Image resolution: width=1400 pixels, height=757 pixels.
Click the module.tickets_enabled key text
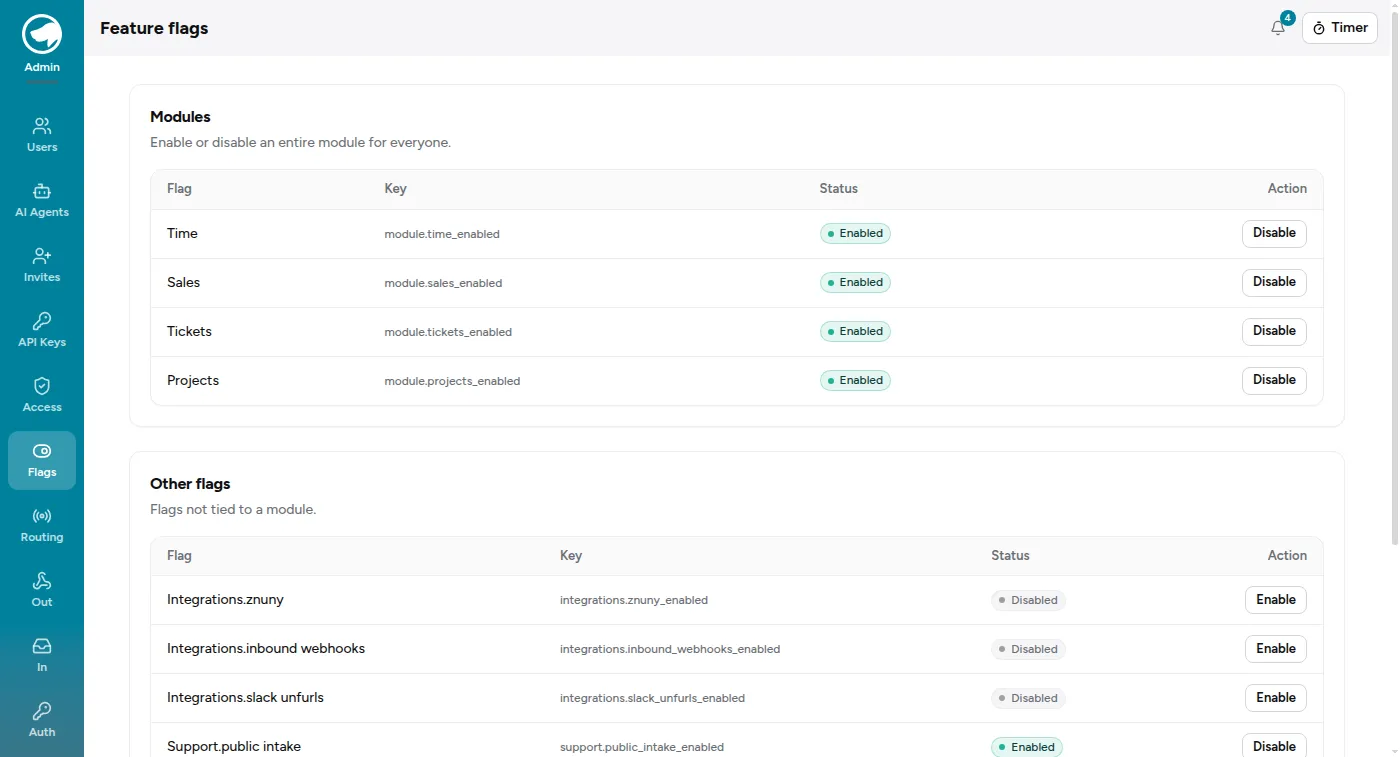pos(448,332)
